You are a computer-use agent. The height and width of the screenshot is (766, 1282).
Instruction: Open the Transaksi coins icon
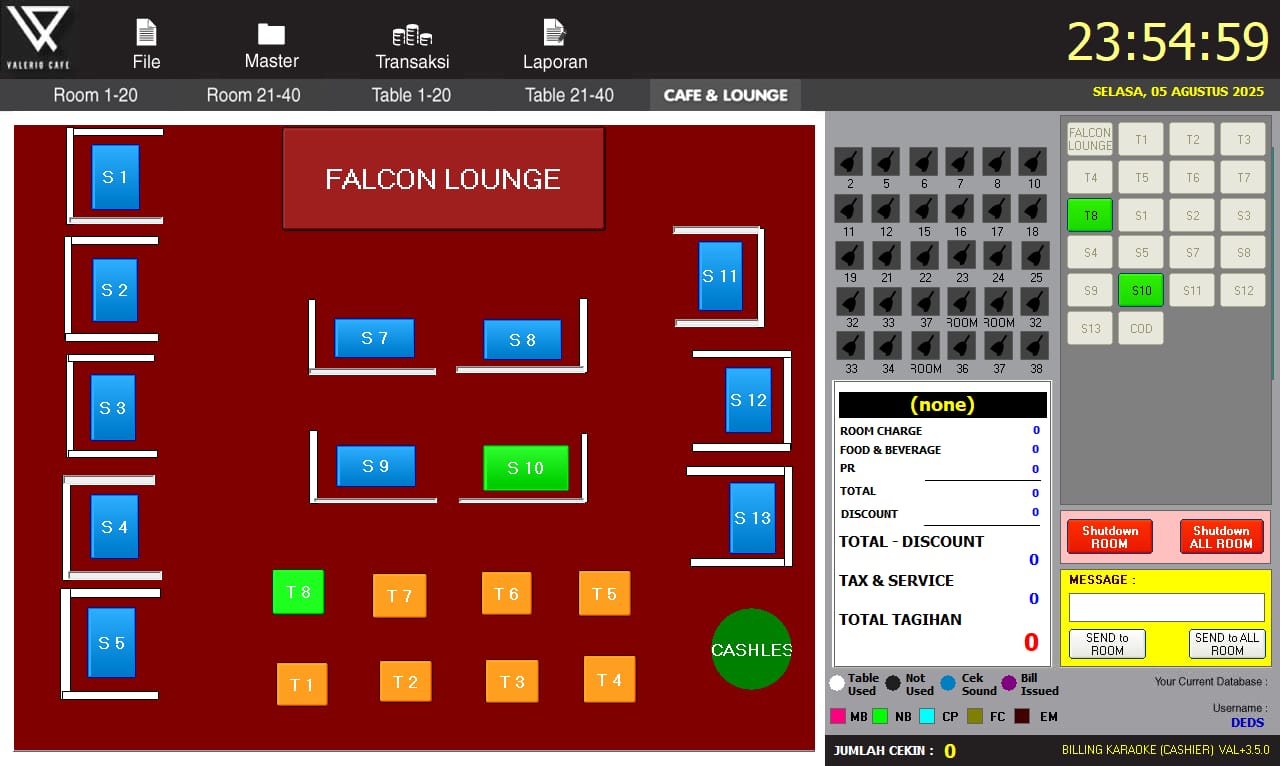pos(411,36)
